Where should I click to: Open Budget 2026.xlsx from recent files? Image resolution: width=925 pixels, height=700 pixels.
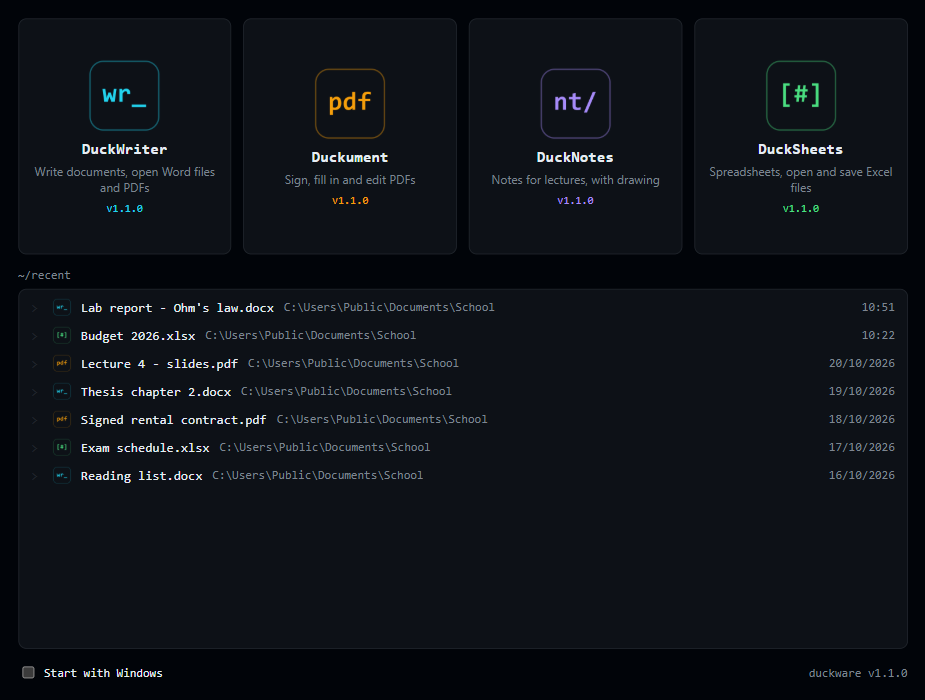point(138,336)
